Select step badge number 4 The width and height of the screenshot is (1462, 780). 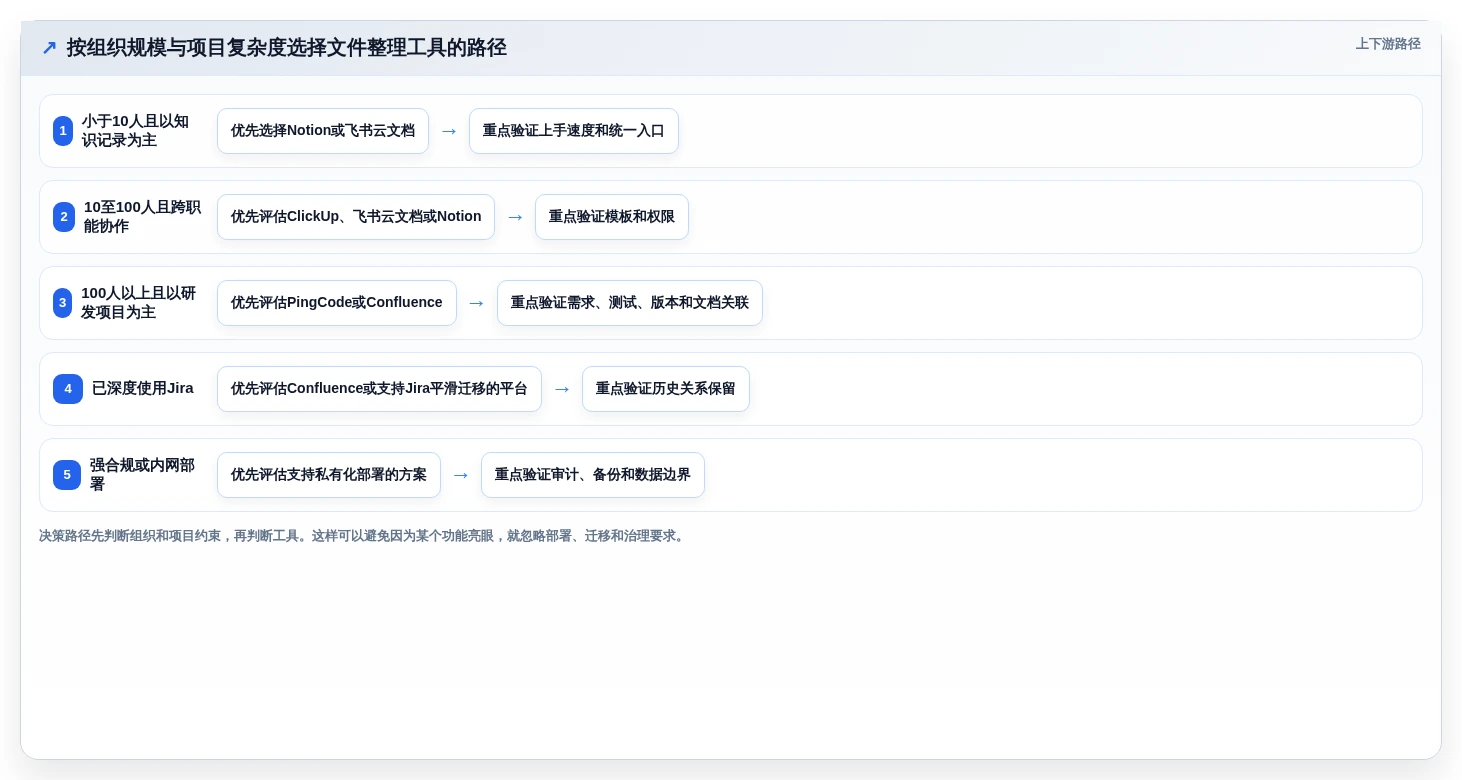coord(68,389)
